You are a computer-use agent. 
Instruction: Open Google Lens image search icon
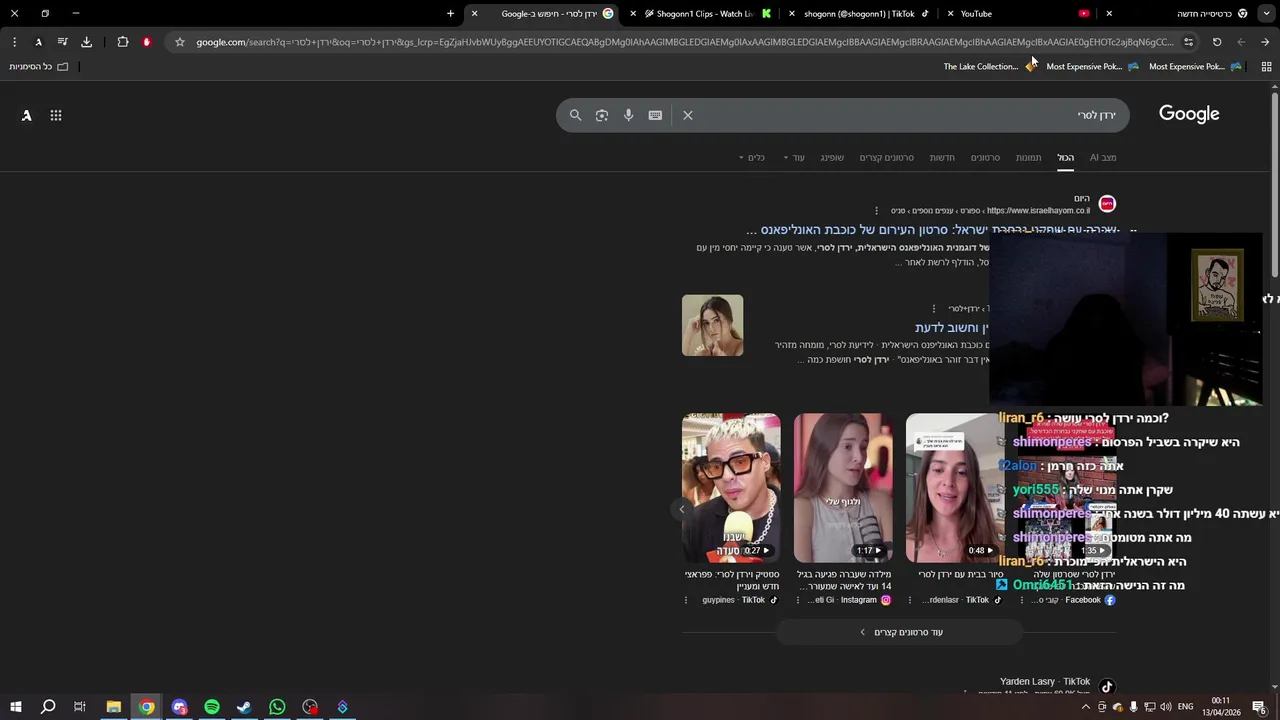pos(602,115)
